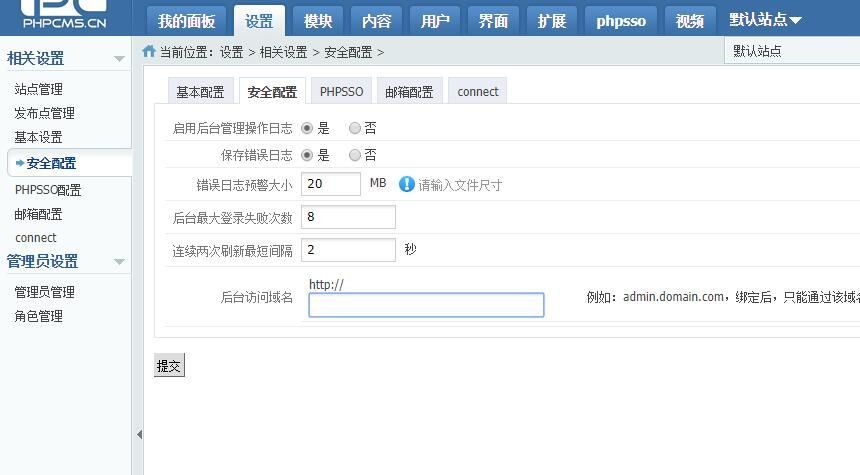The height and width of the screenshot is (475, 860).
Task: Open the 模块 top menu
Action: pyautogui.click(x=318, y=21)
